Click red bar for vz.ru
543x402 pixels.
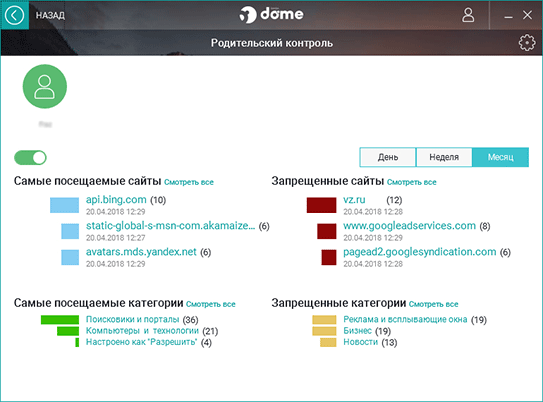tap(321, 205)
